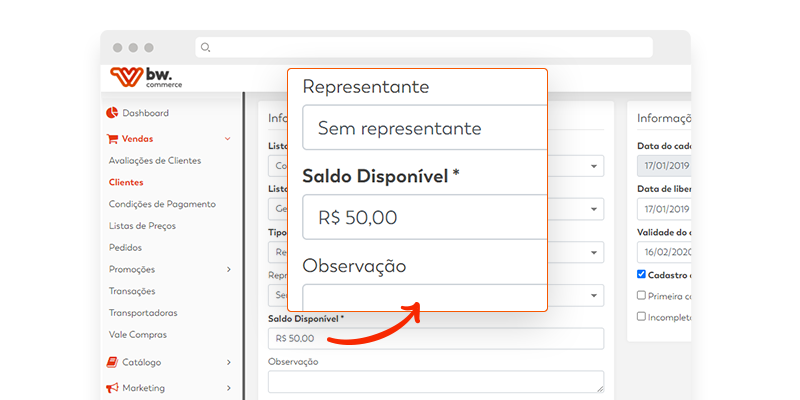Open the Catálogo menu
The width and height of the screenshot is (800, 400).
click(x=141, y=362)
